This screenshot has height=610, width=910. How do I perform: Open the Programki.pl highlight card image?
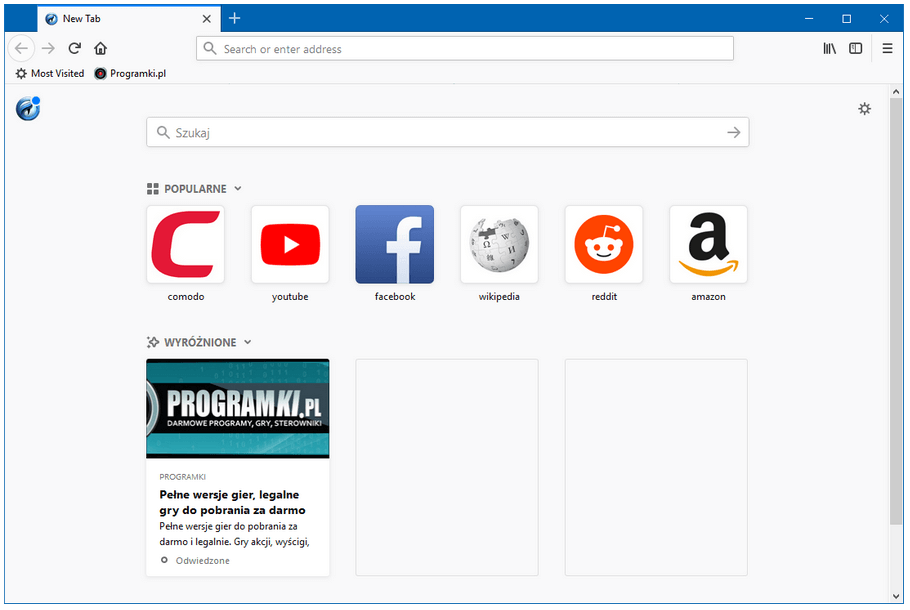[238, 409]
